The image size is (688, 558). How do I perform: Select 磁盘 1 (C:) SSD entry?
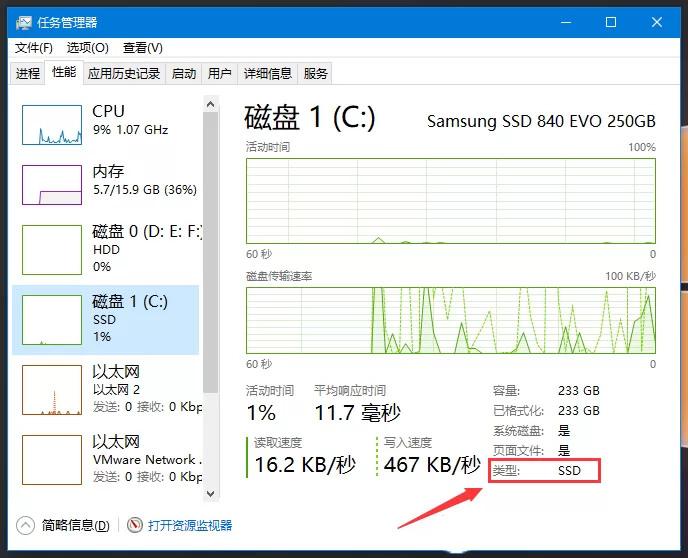[105, 319]
